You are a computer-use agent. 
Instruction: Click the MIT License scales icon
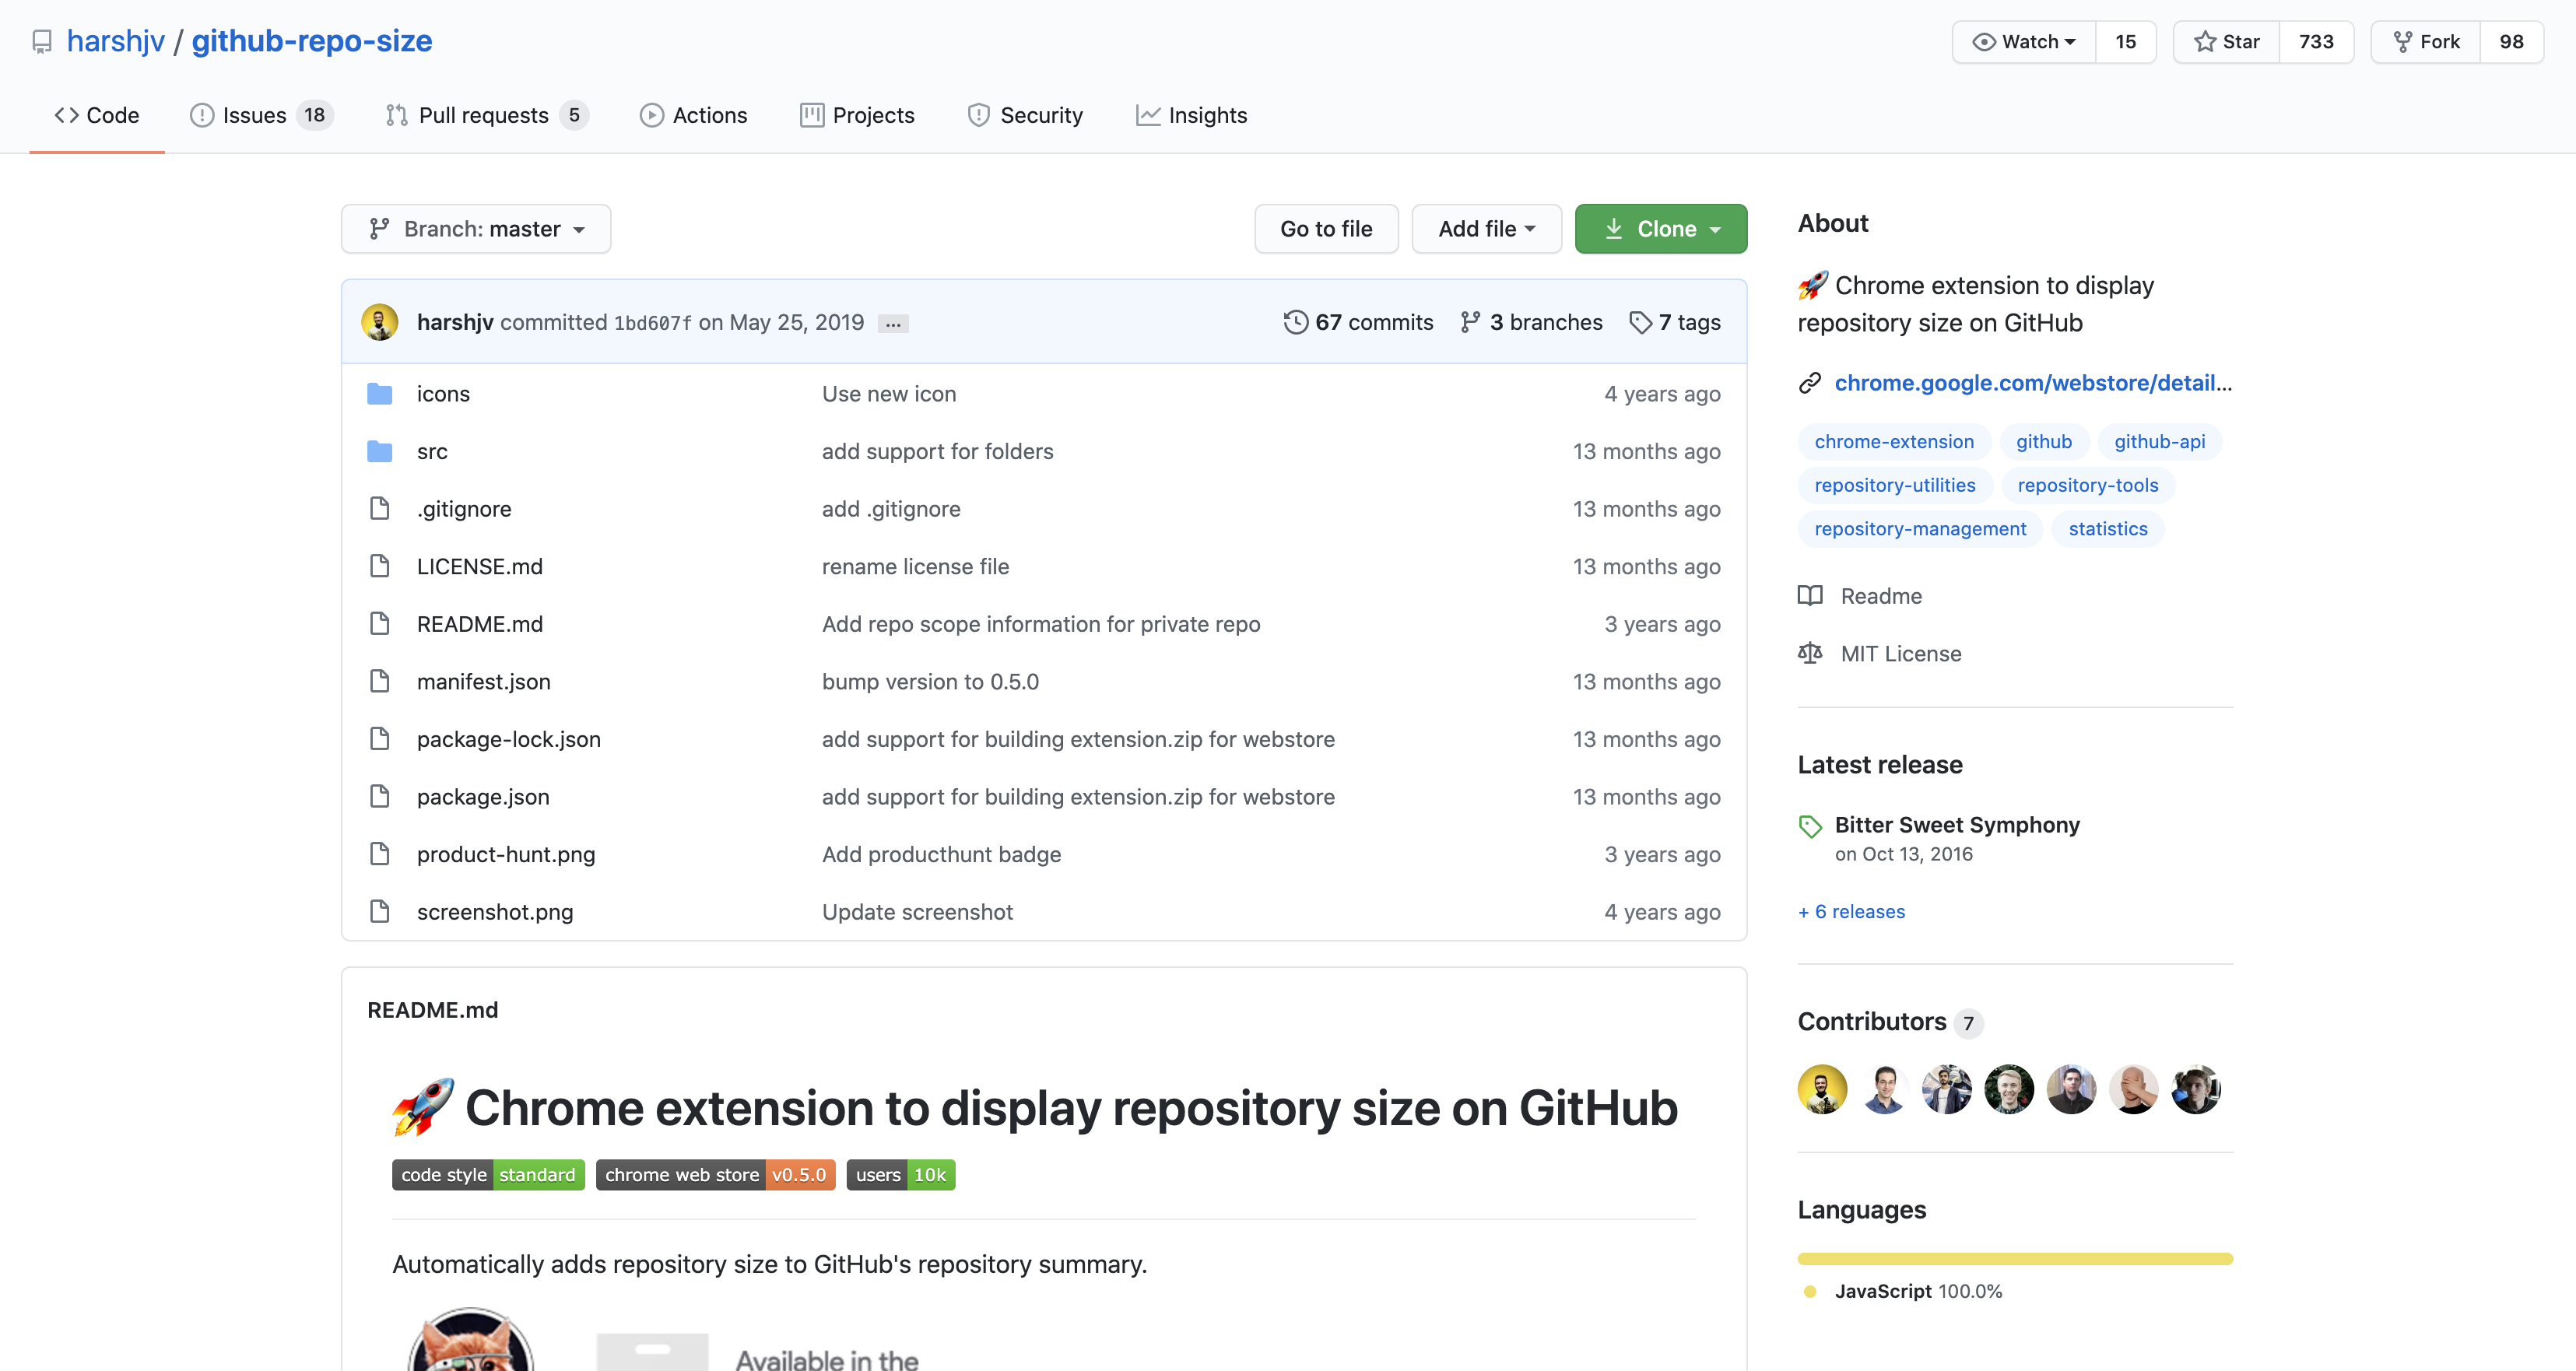(1809, 654)
